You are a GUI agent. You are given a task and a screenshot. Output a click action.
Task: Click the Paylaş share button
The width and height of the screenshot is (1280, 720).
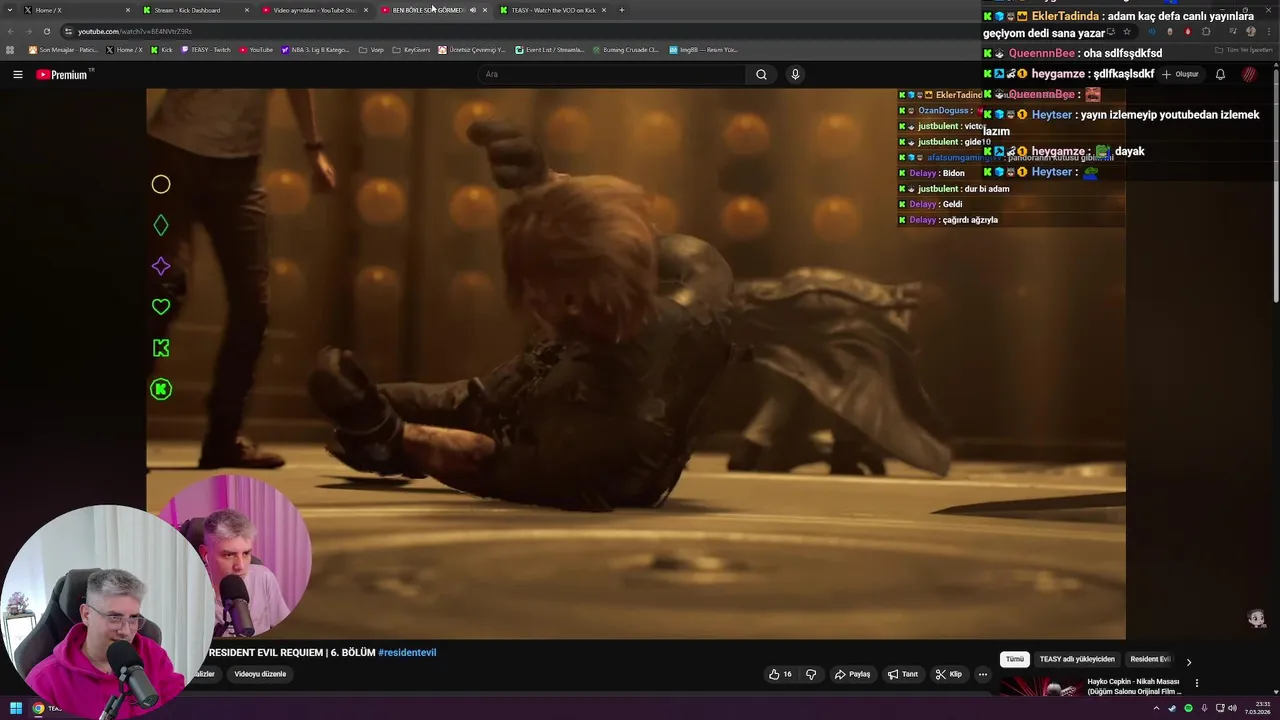tap(853, 674)
